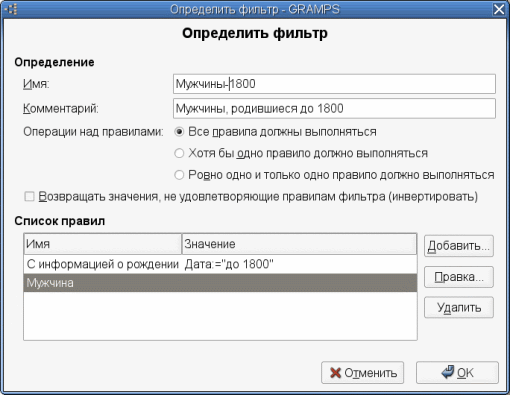The height and width of the screenshot is (395, 510).
Task: Choose 'Ровно одно и только одно правило' option
Action: click(x=179, y=175)
